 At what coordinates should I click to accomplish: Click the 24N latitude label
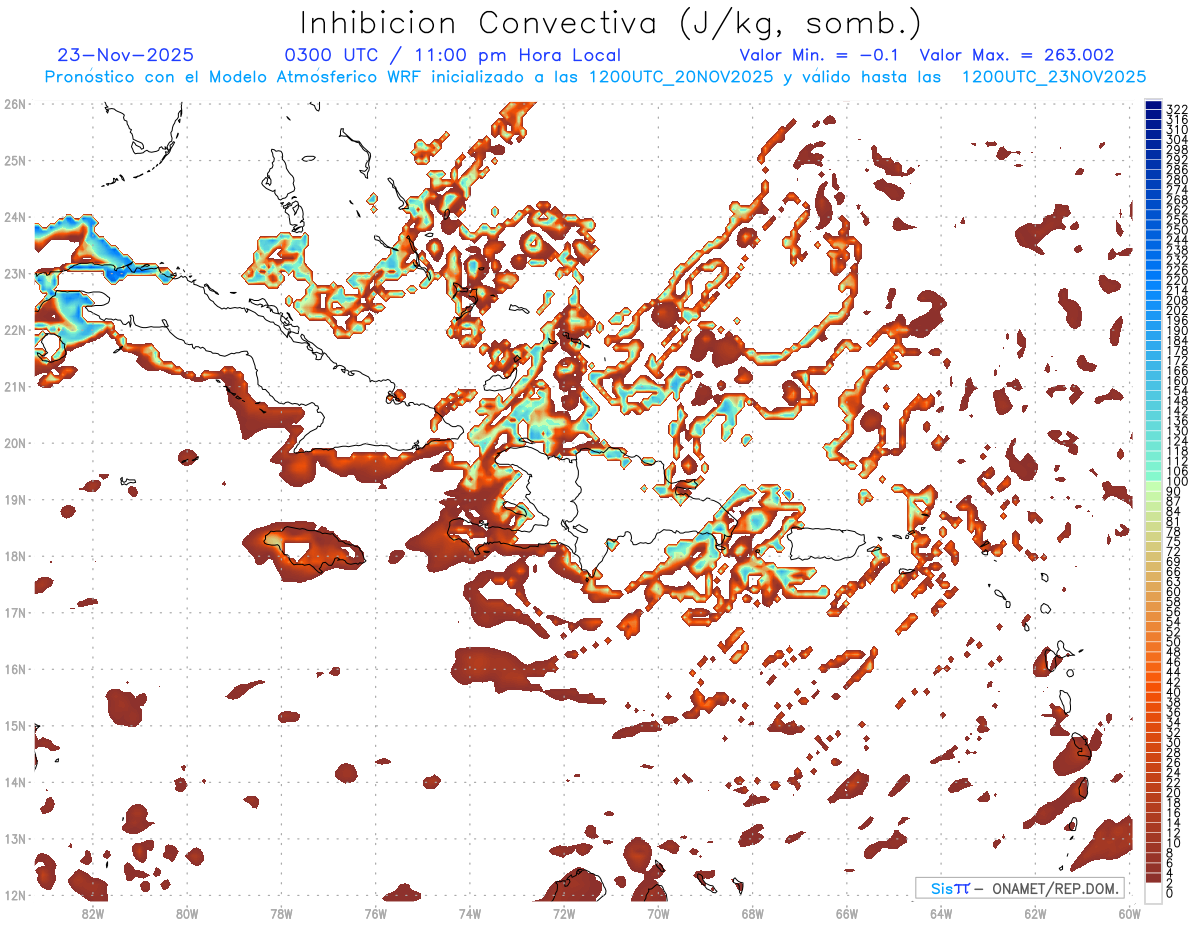pos(14,216)
